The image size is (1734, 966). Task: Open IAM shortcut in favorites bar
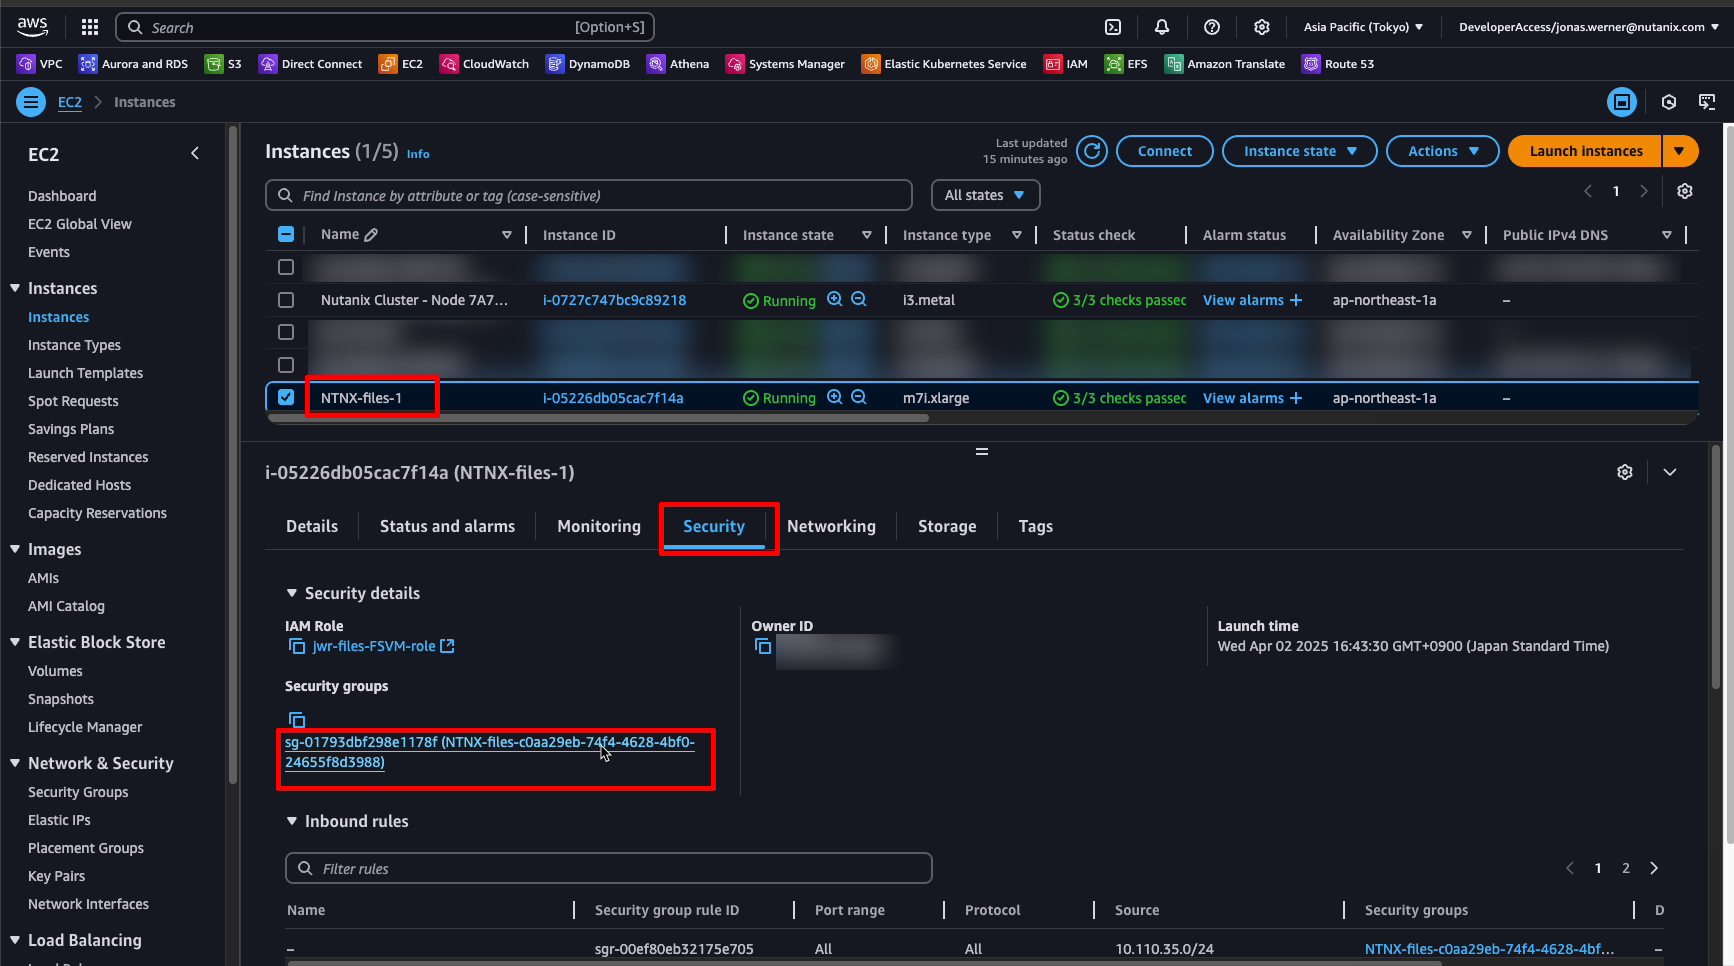(1066, 64)
